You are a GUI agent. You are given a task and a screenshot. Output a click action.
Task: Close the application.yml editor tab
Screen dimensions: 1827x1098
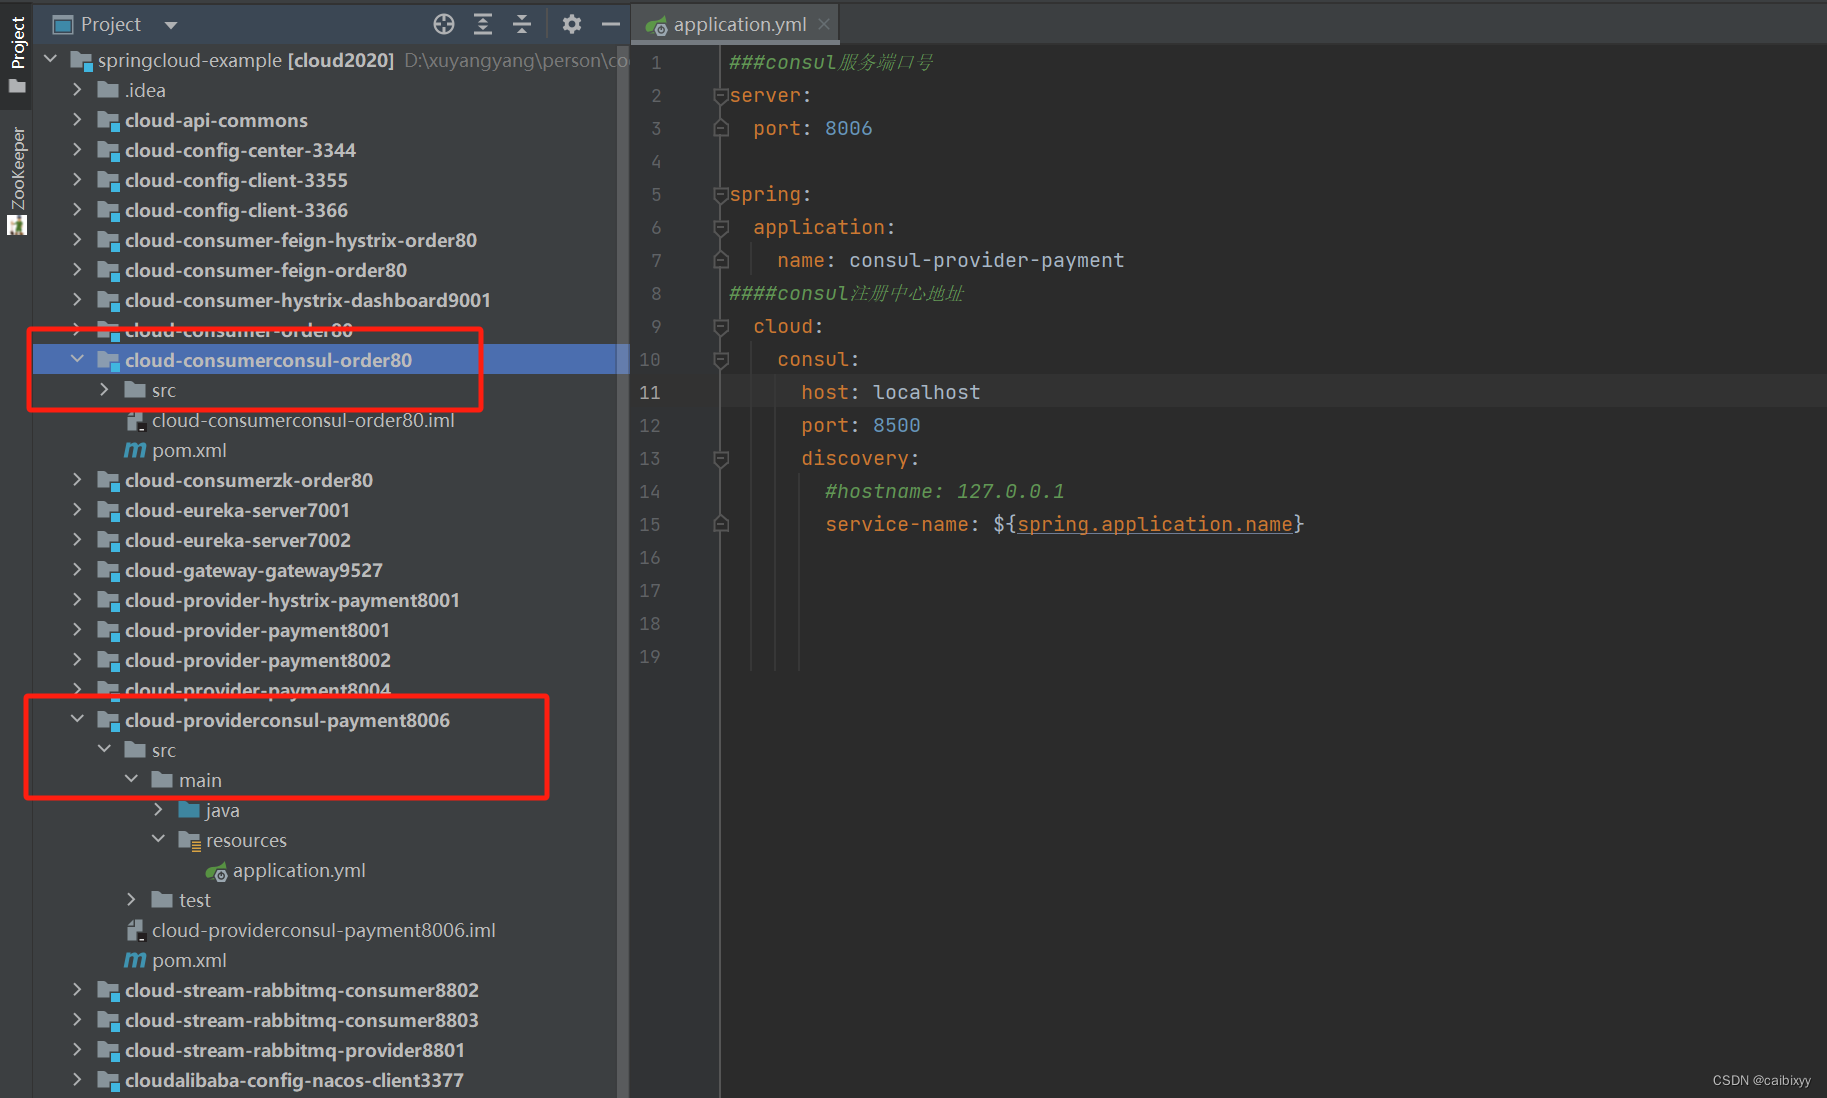coord(824,24)
